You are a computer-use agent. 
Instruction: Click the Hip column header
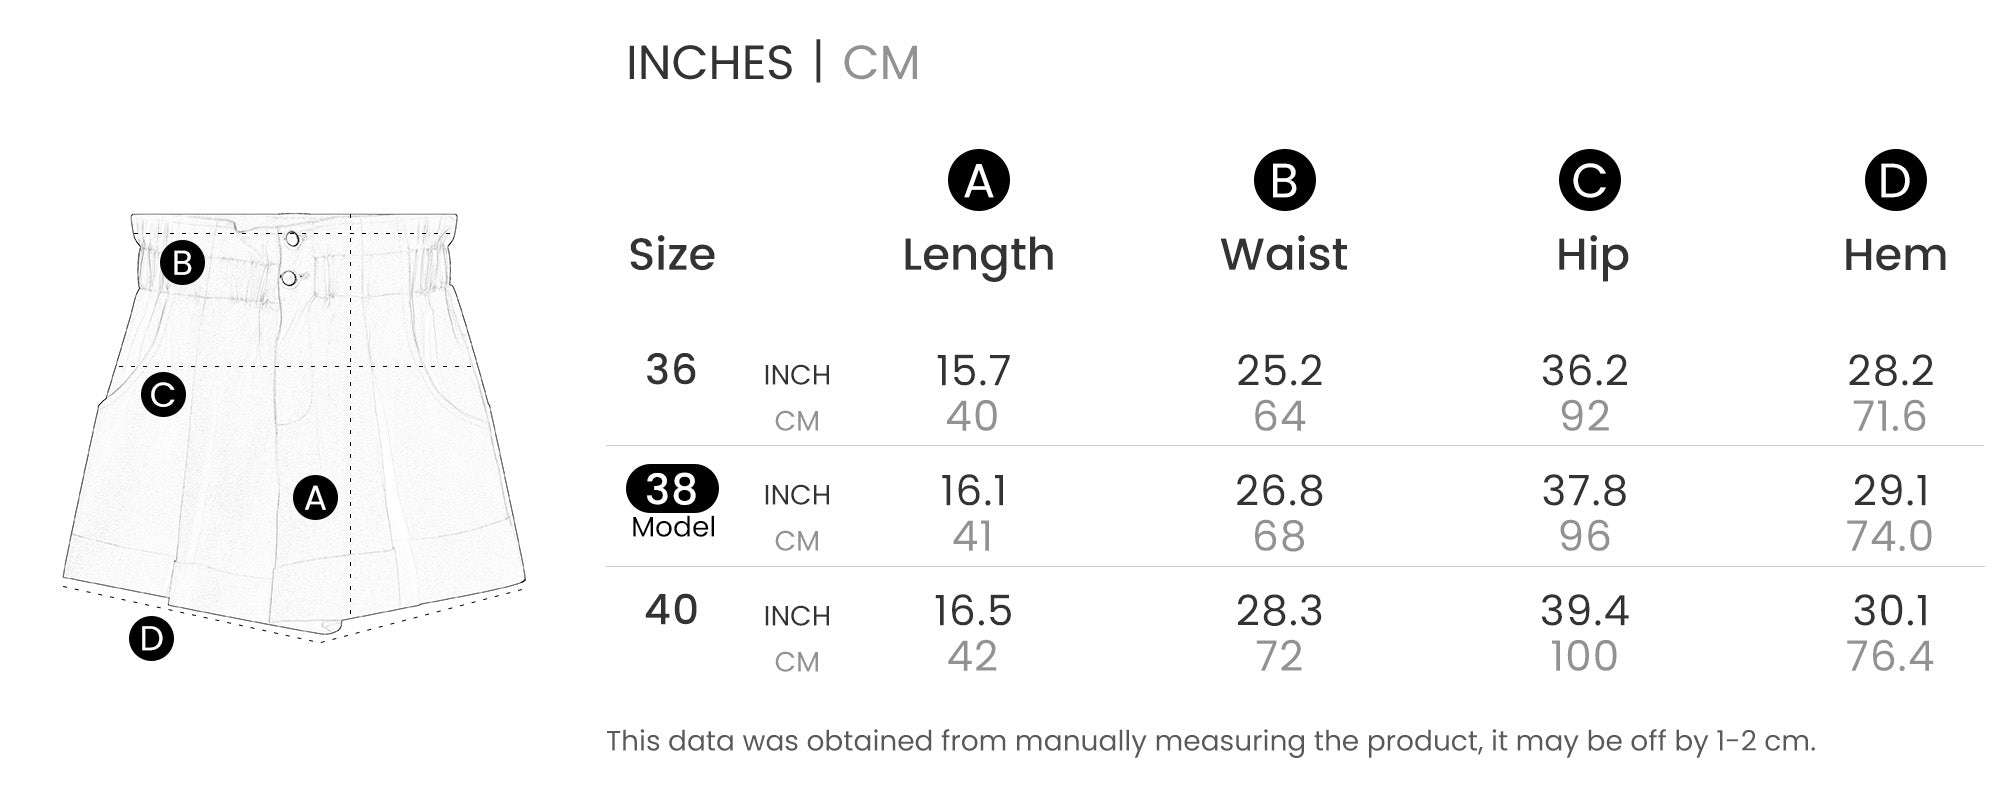point(1592,255)
